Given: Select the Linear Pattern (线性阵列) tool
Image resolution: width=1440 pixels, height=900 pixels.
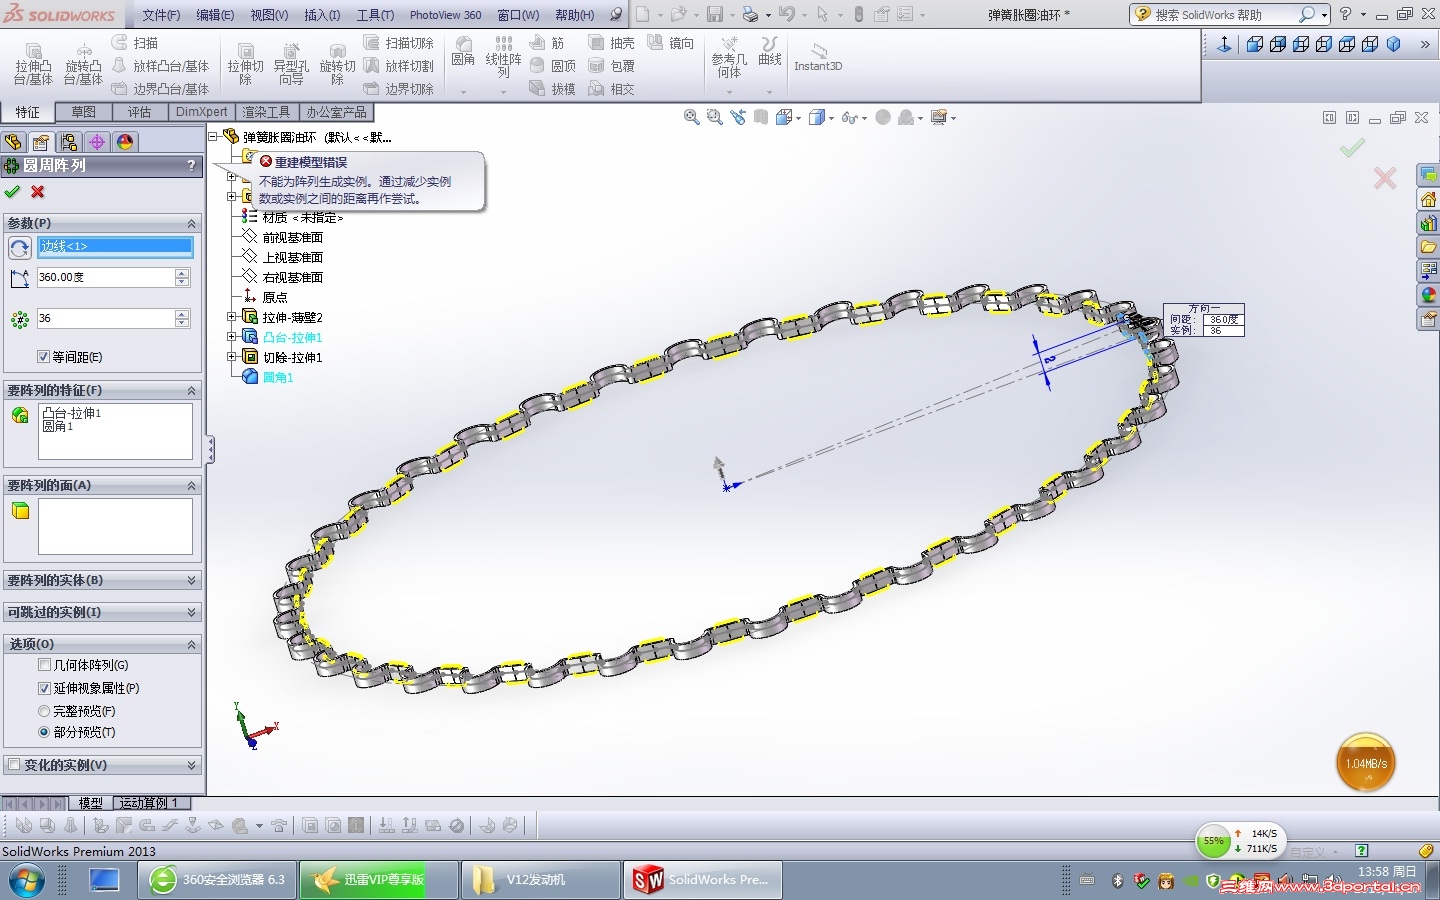Looking at the screenshot, I should 503,57.
